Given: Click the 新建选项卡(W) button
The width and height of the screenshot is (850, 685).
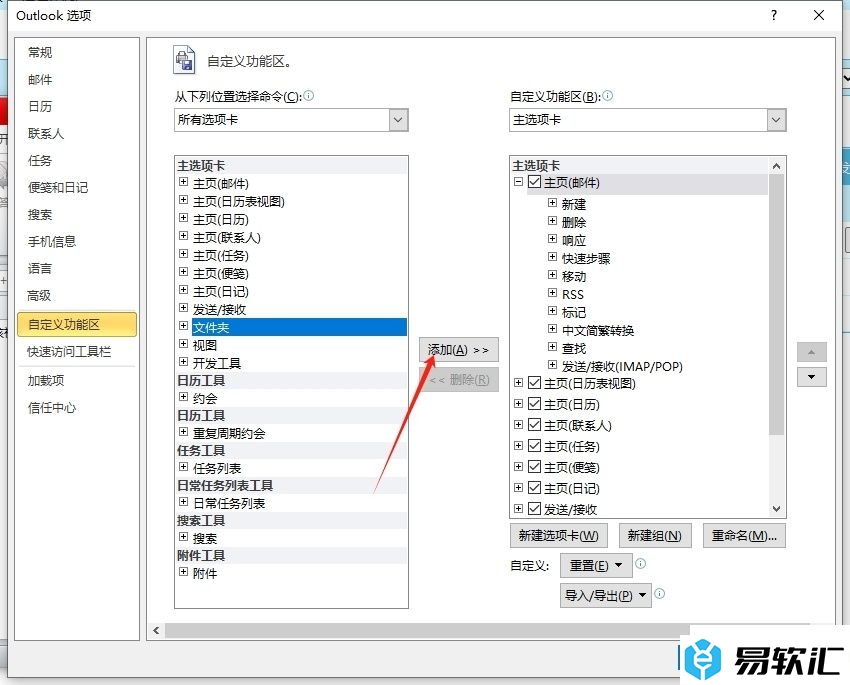Looking at the screenshot, I should pos(559,536).
